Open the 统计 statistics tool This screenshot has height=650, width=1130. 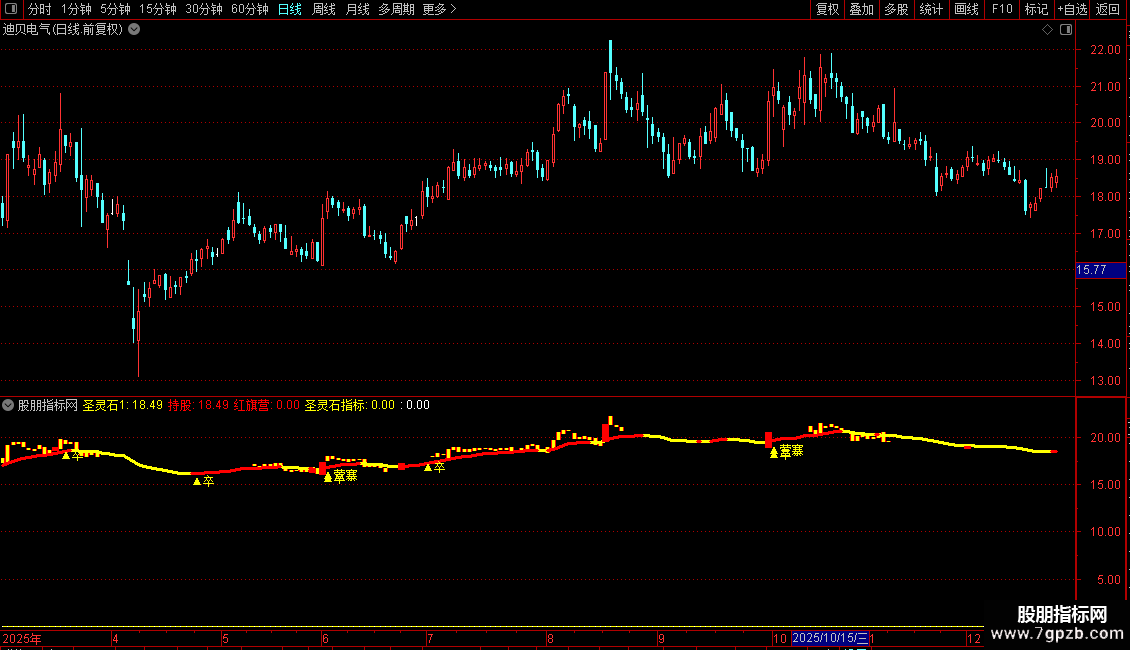click(x=931, y=9)
